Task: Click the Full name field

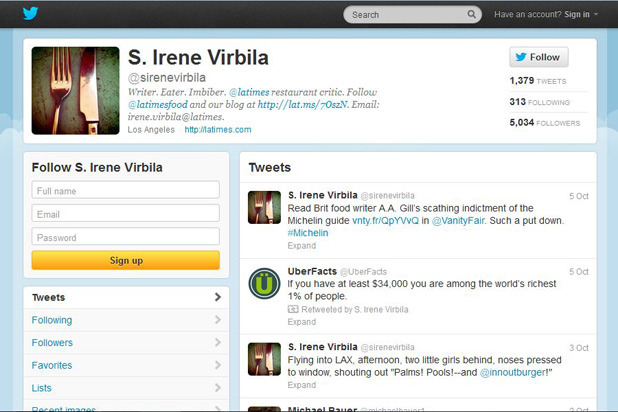Action: [x=126, y=190]
